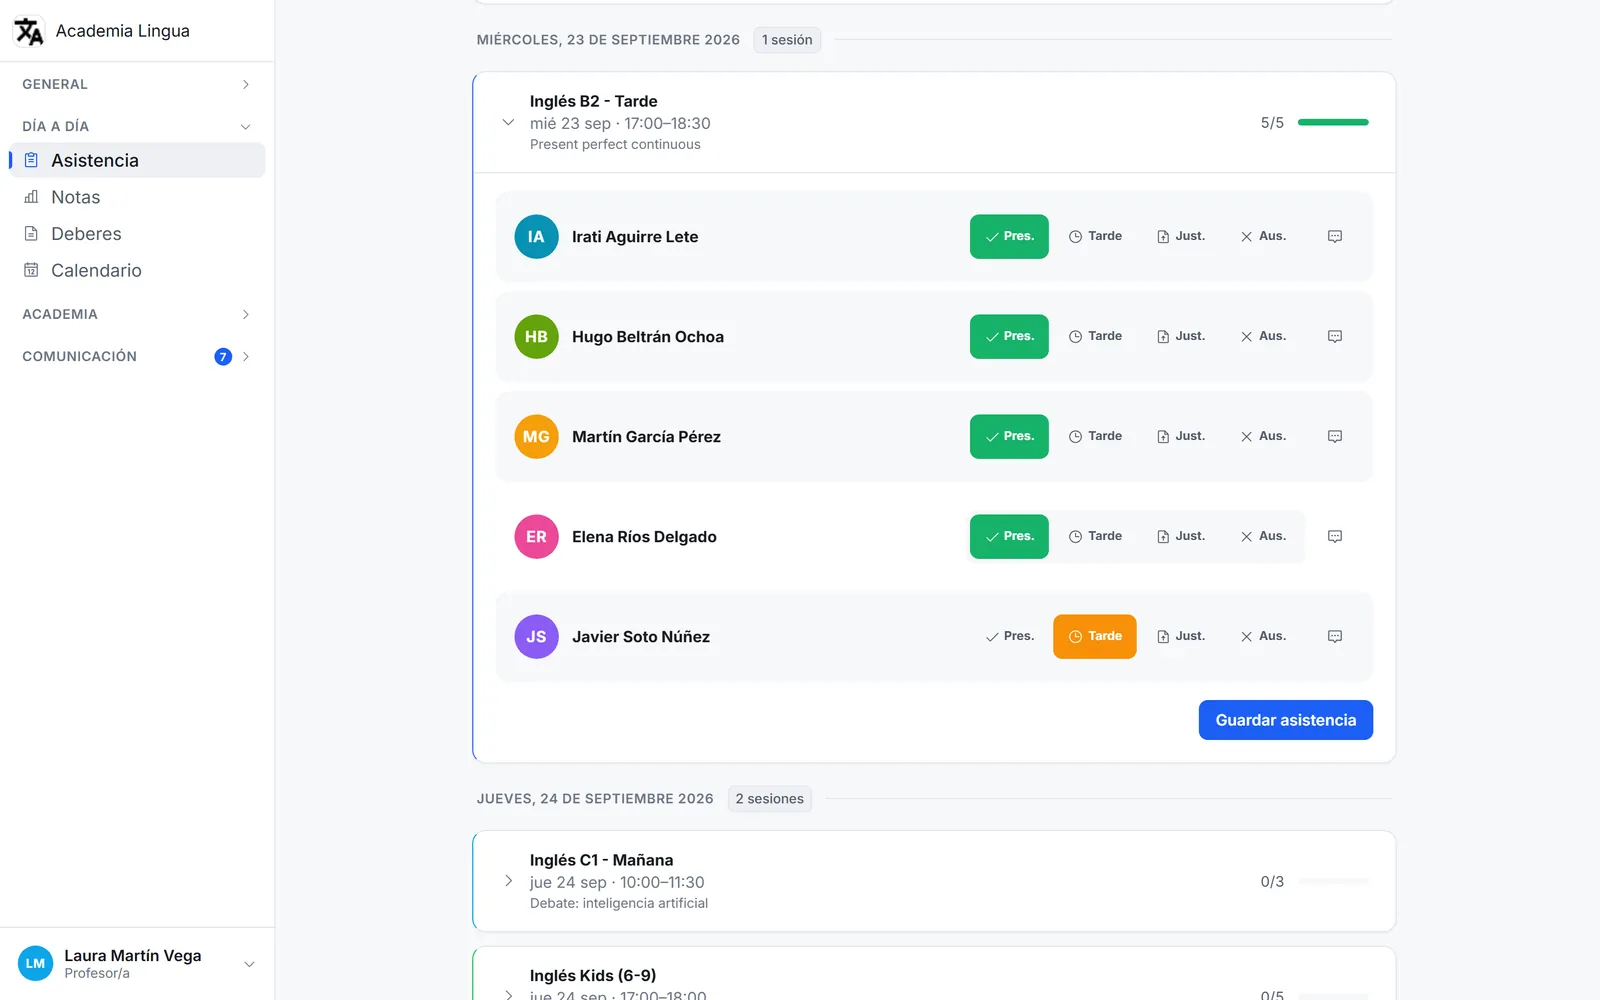
Task: Open Asistencia in the sidebar
Action: 137,161
